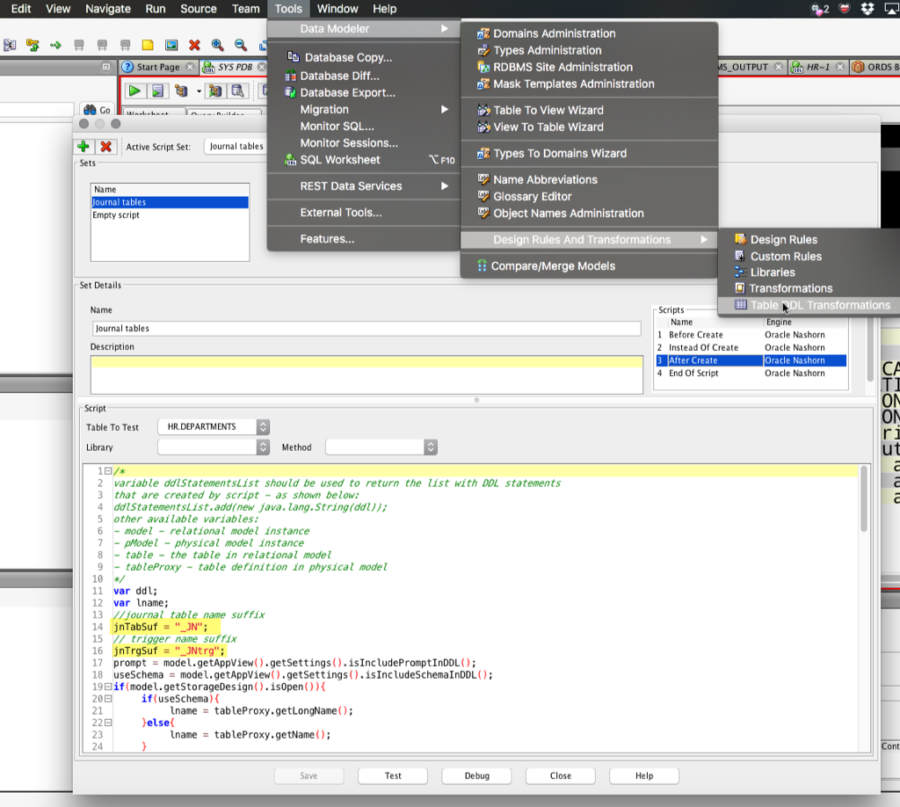Click the Debug button
Image resolution: width=900 pixels, height=807 pixels.
[477, 775]
